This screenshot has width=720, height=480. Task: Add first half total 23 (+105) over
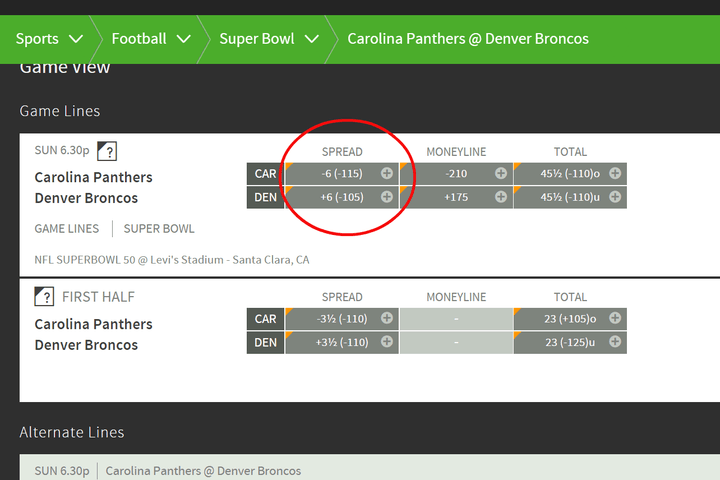(570, 319)
